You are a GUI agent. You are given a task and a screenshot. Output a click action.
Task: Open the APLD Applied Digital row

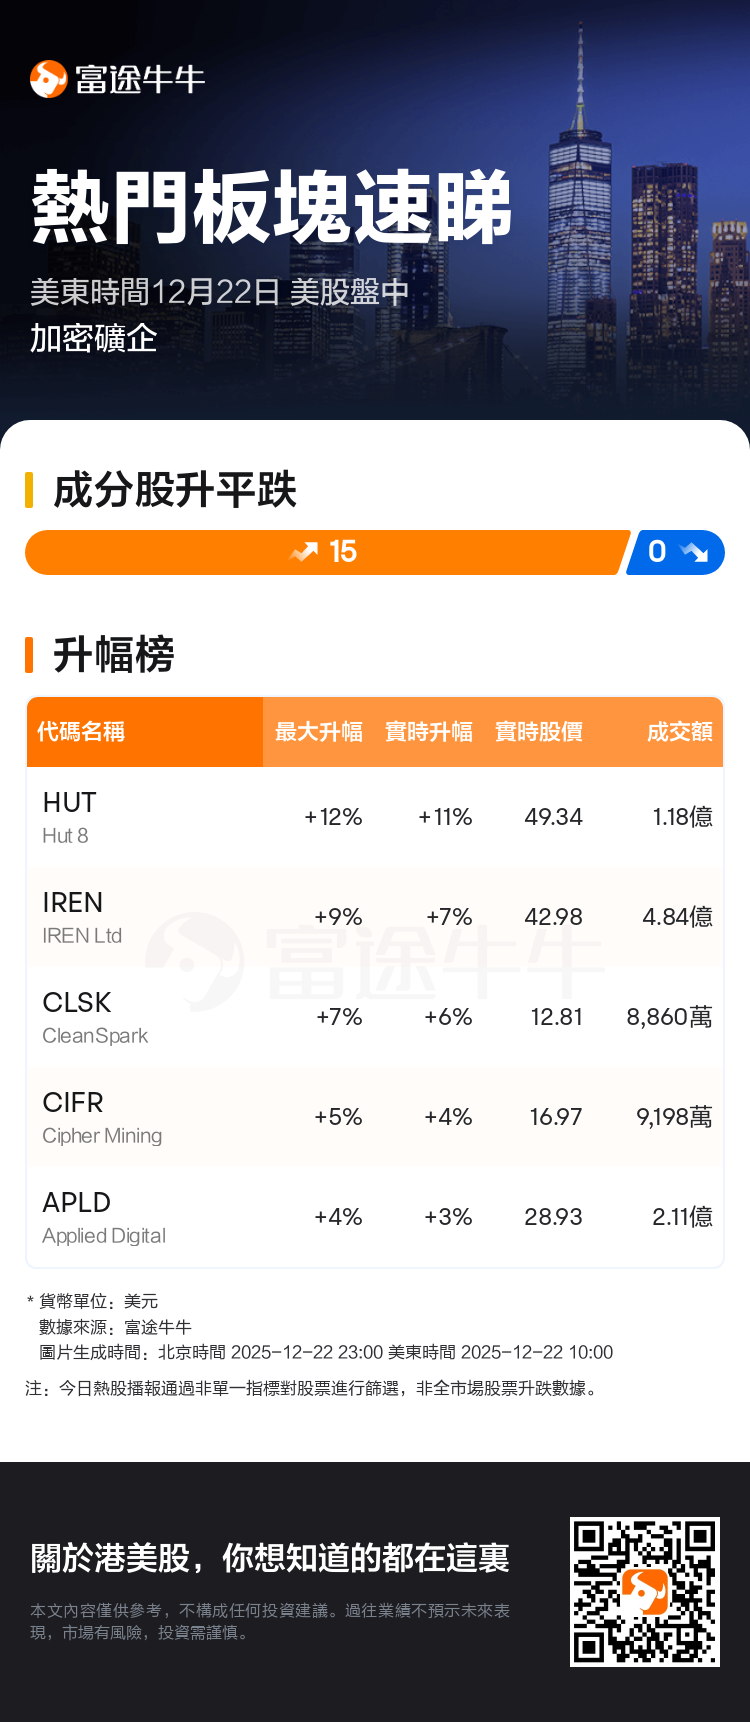375,1217
